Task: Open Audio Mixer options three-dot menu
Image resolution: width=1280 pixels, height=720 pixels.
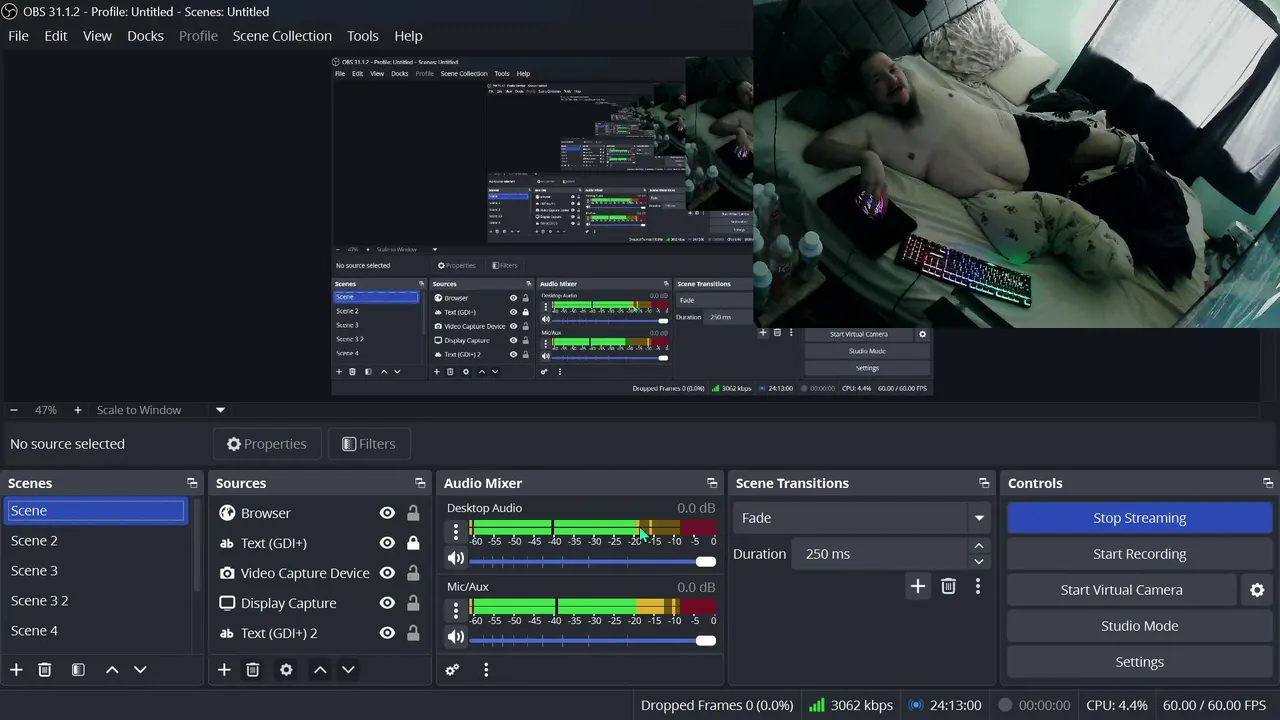Action: point(486,670)
